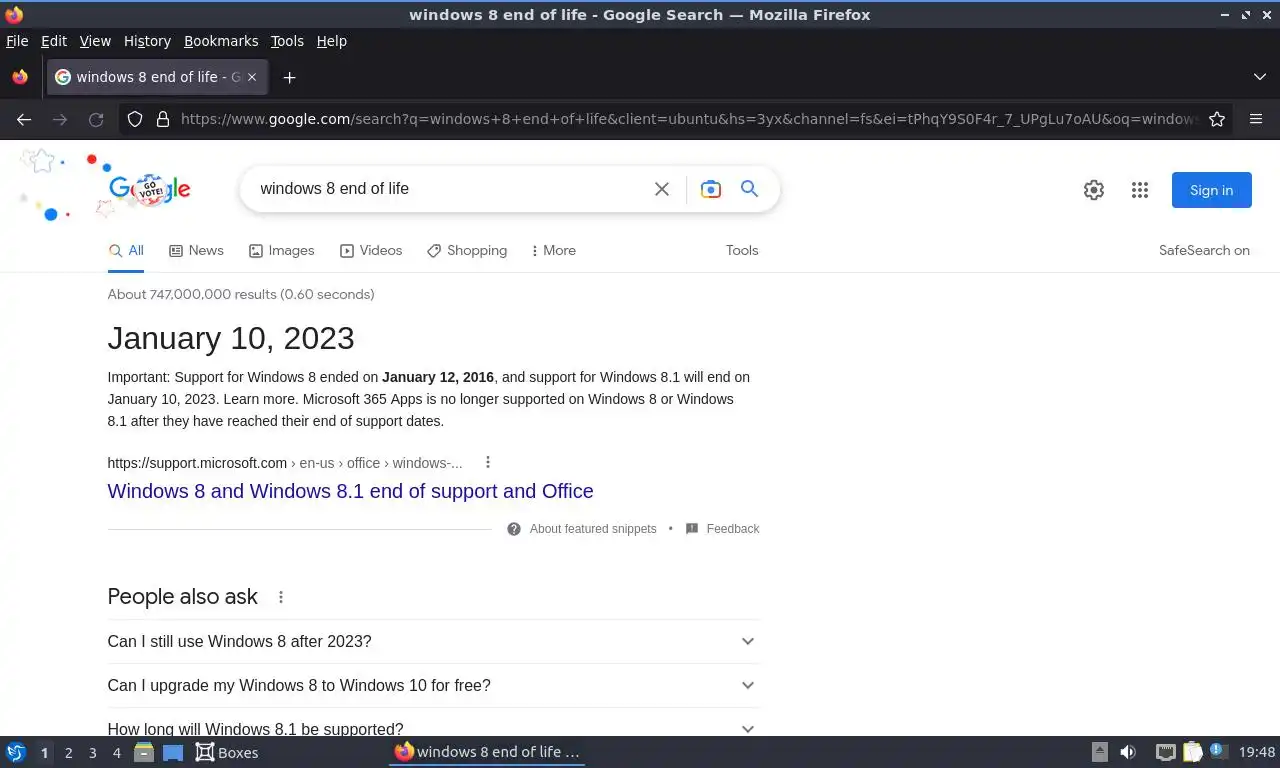
Task: Switch to workspace 4
Action: click(116, 753)
